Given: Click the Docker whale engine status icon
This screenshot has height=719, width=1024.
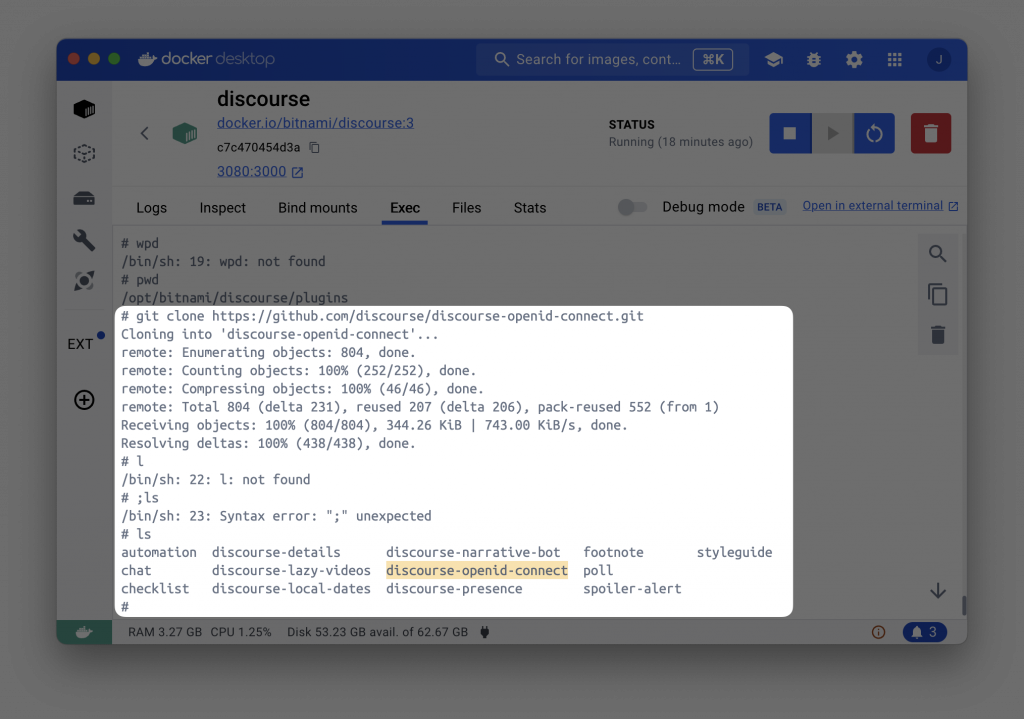Looking at the screenshot, I should click(x=84, y=632).
